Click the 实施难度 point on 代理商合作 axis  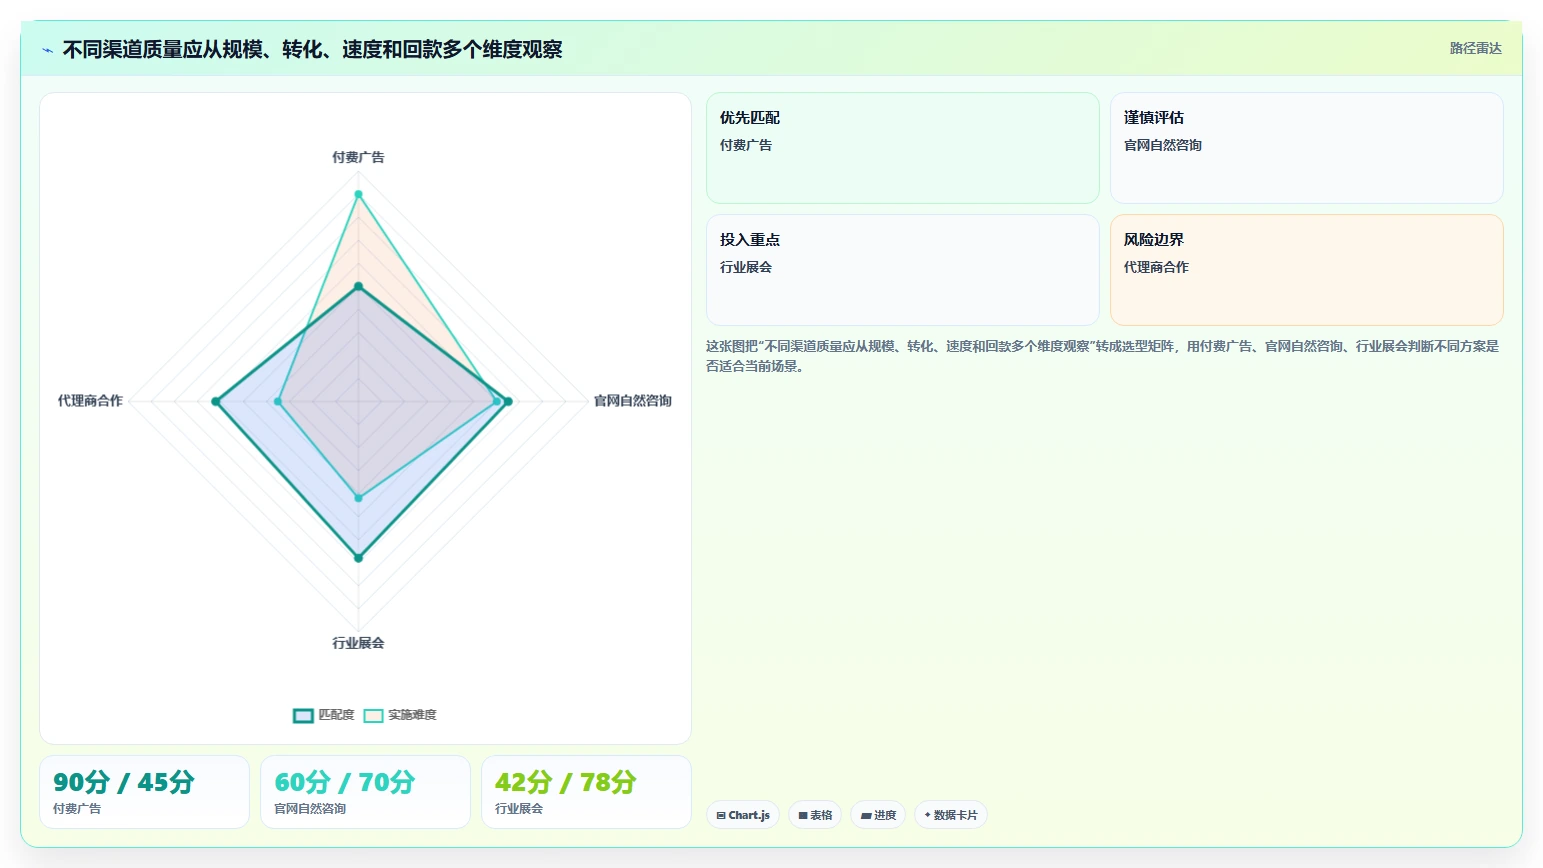click(x=277, y=402)
